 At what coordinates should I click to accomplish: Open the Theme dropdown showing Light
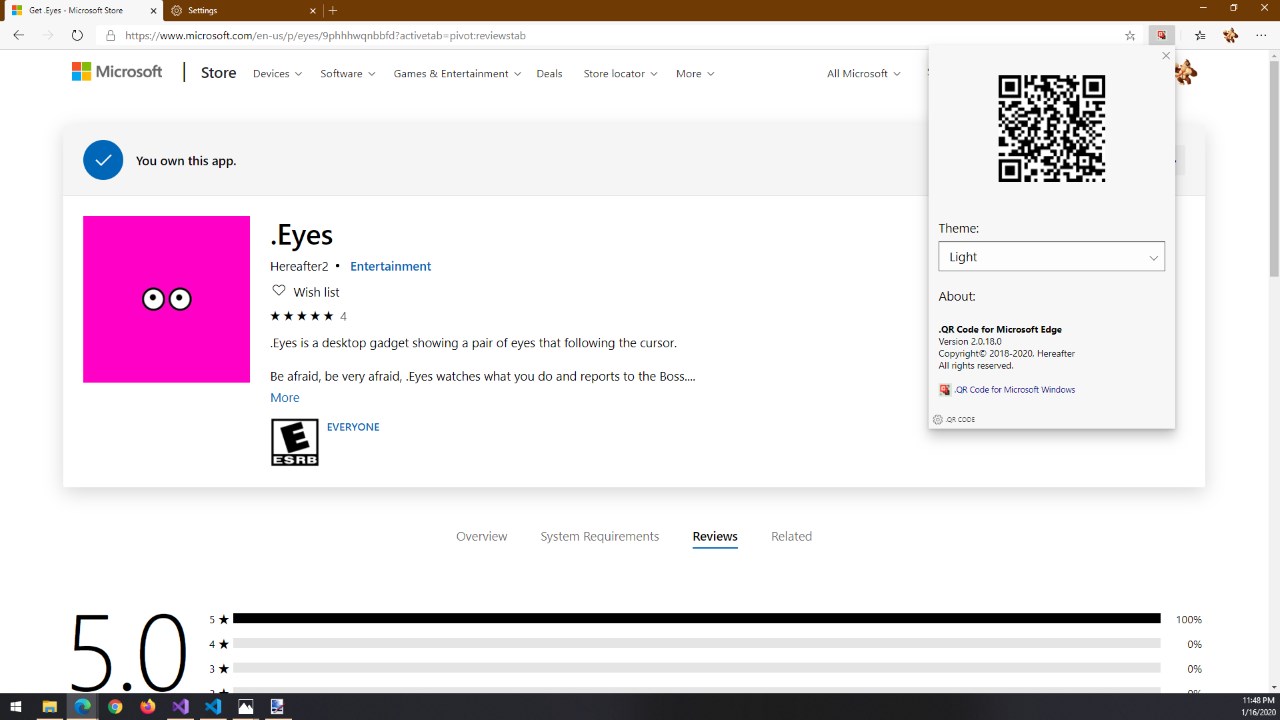[1052, 256]
